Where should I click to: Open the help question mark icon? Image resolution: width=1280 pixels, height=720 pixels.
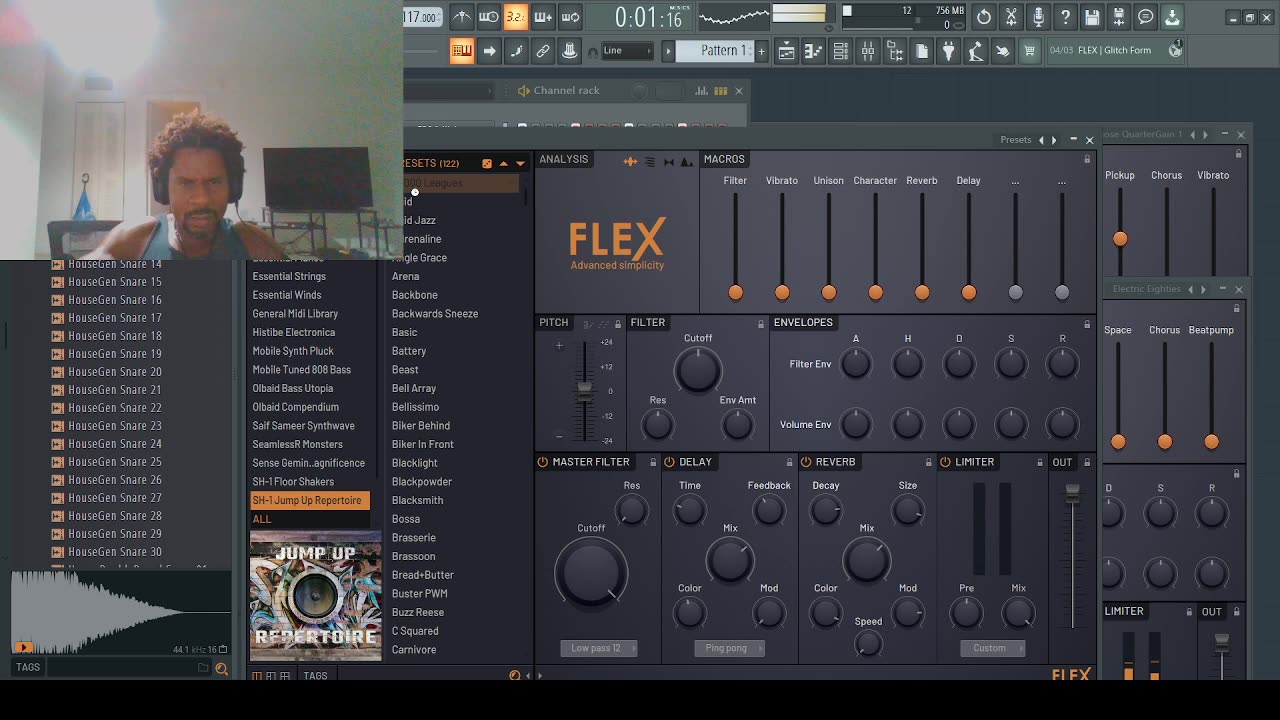pos(1065,17)
